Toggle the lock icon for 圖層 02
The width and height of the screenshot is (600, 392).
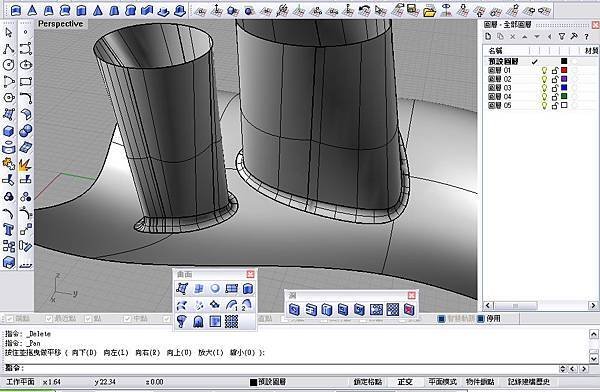pyautogui.click(x=554, y=79)
